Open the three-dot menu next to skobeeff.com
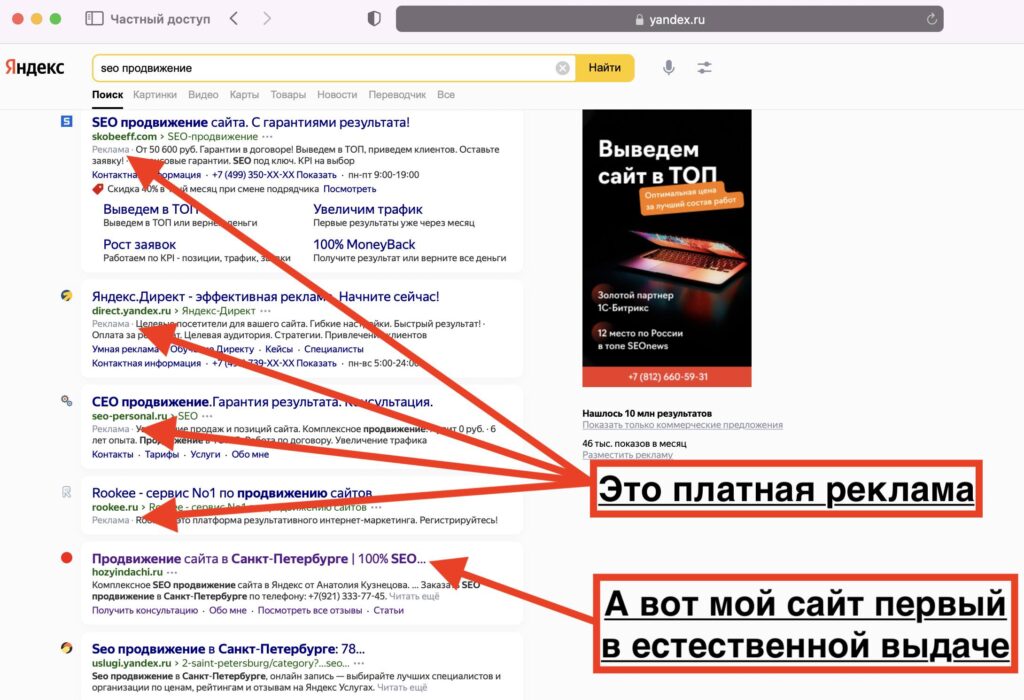 pos(267,136)
